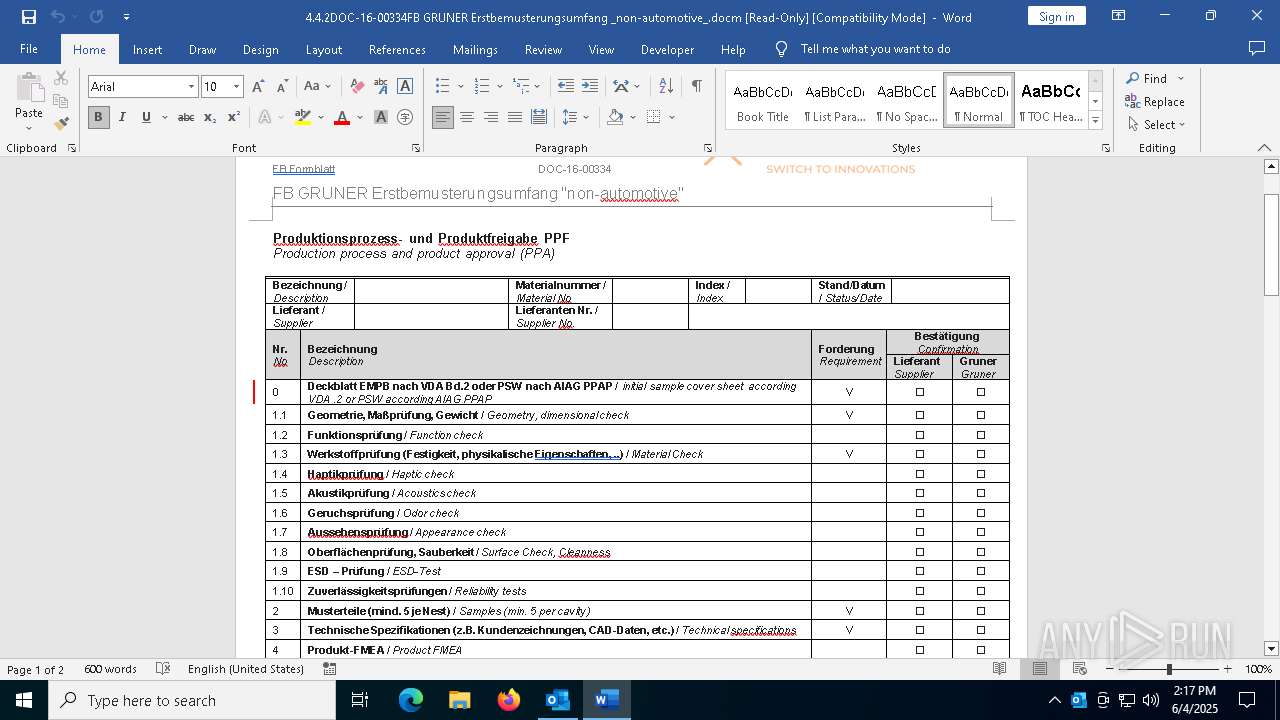Open the Select dropdown in Editing
The width and height of the screenshot is (1280, 720).
tap(1156, 125)
